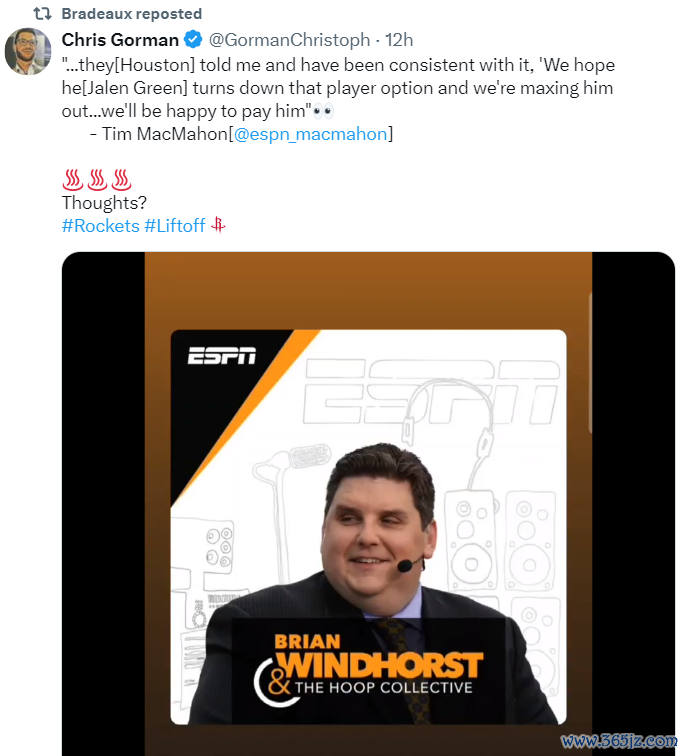The image size is (685, 756).
Task: Open the Chris Gorman display name
Action: coord(120,40)
